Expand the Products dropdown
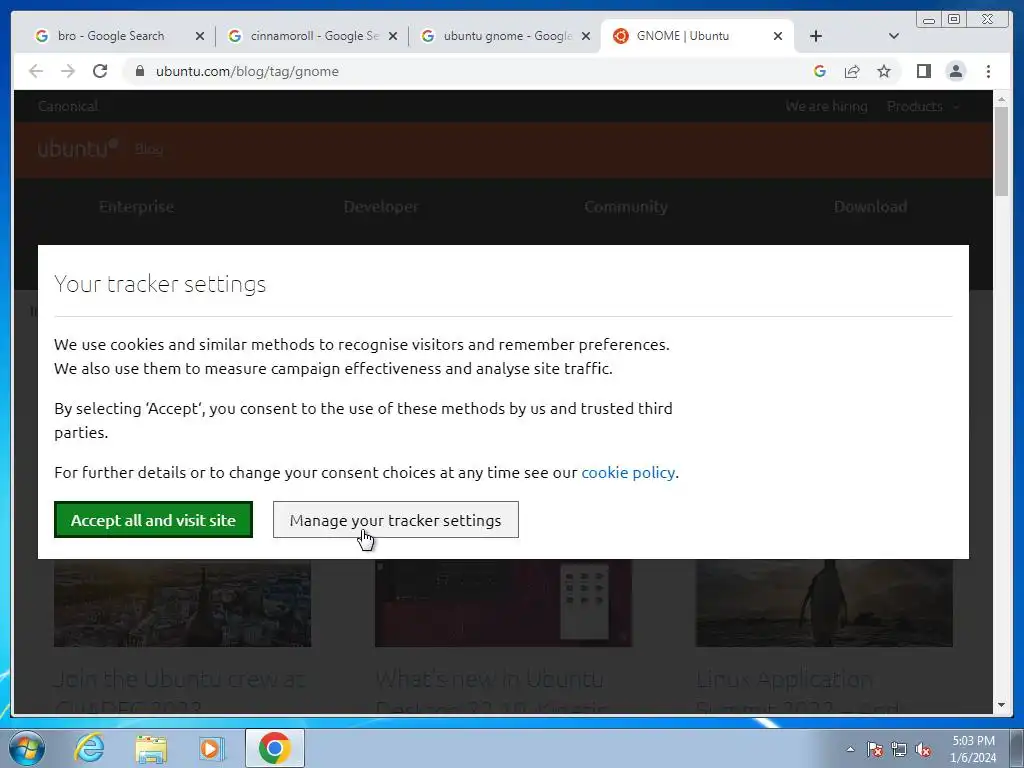This screenshot has width=1024, height=768. pos(921,106)
